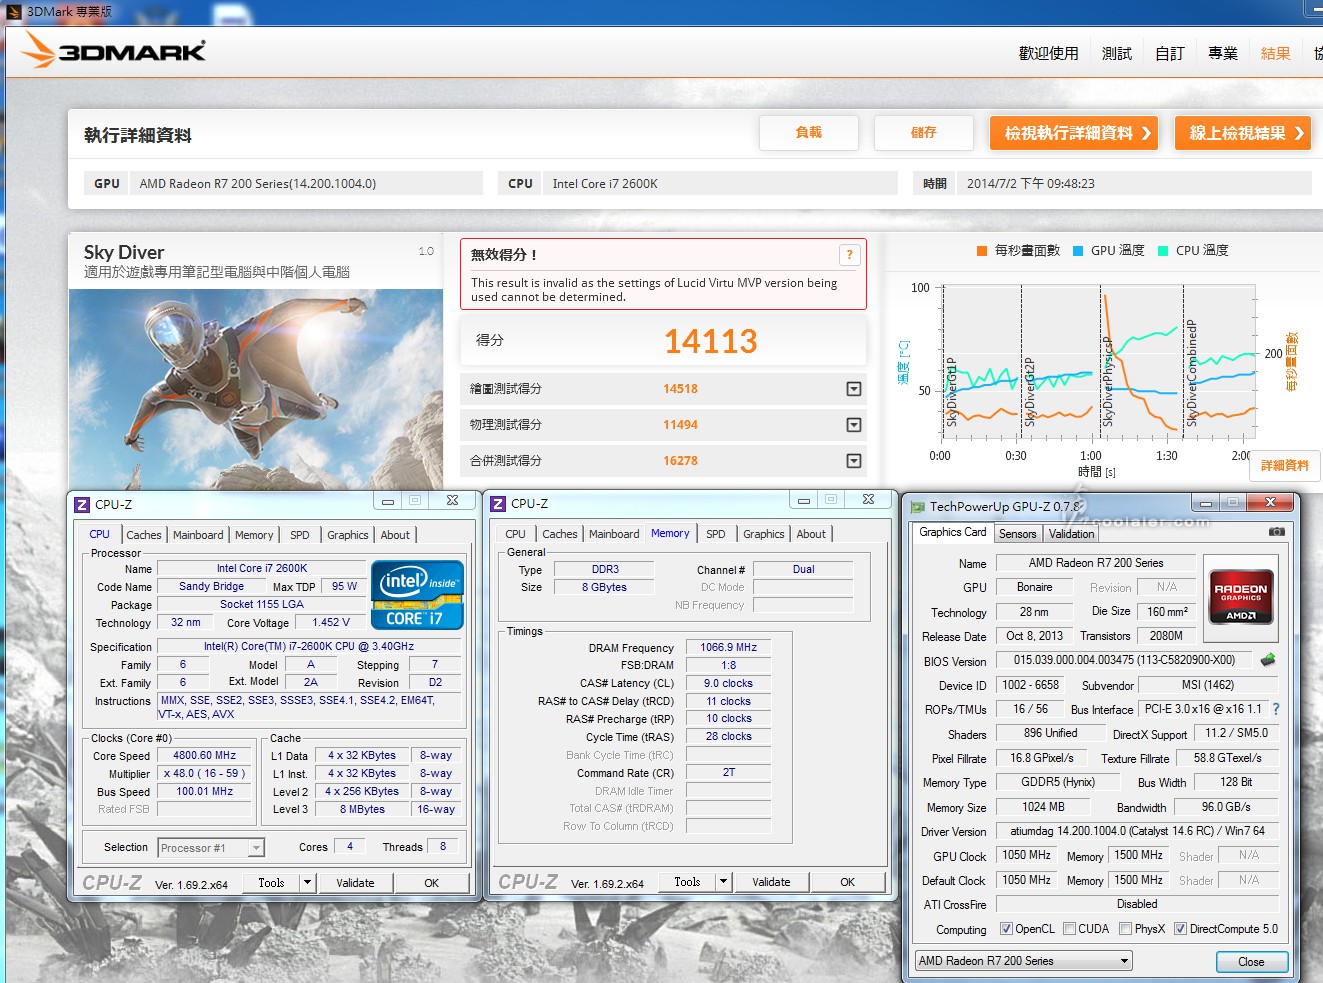Switch to Validation tab in GPU-Z
The width and height of the screenshot is (1323, 983).
pos(1072,534)
